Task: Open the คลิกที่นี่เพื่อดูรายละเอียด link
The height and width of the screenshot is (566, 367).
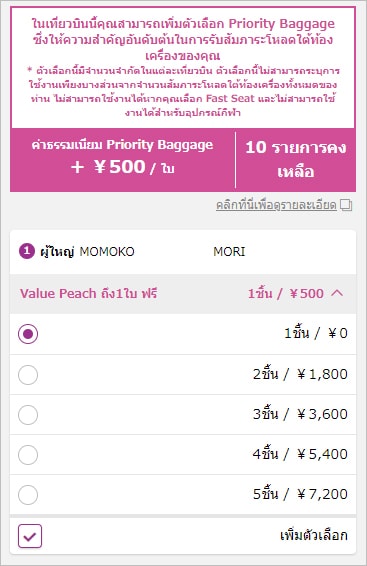Action: click(x=276, y=205)
